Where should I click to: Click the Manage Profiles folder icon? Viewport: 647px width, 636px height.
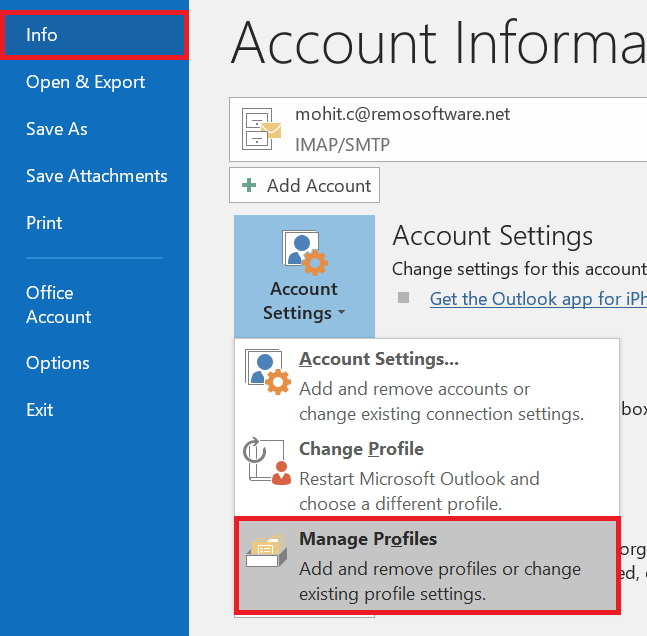coord(267,551)
